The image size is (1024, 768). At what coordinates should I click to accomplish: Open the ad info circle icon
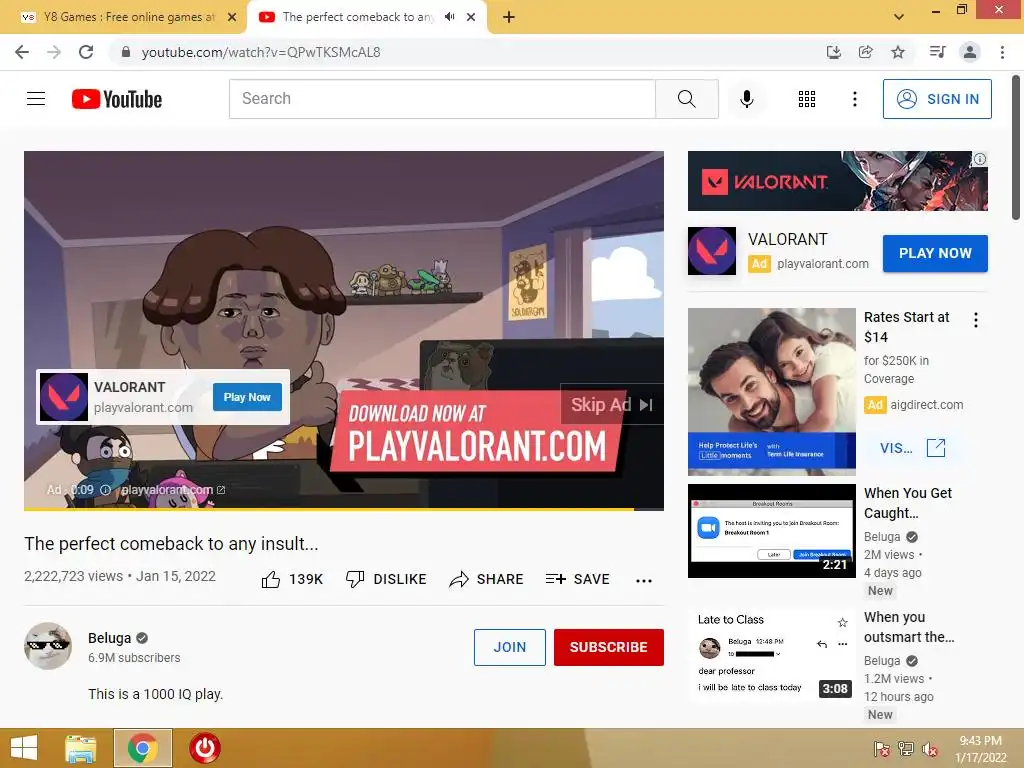coord(105,490)
